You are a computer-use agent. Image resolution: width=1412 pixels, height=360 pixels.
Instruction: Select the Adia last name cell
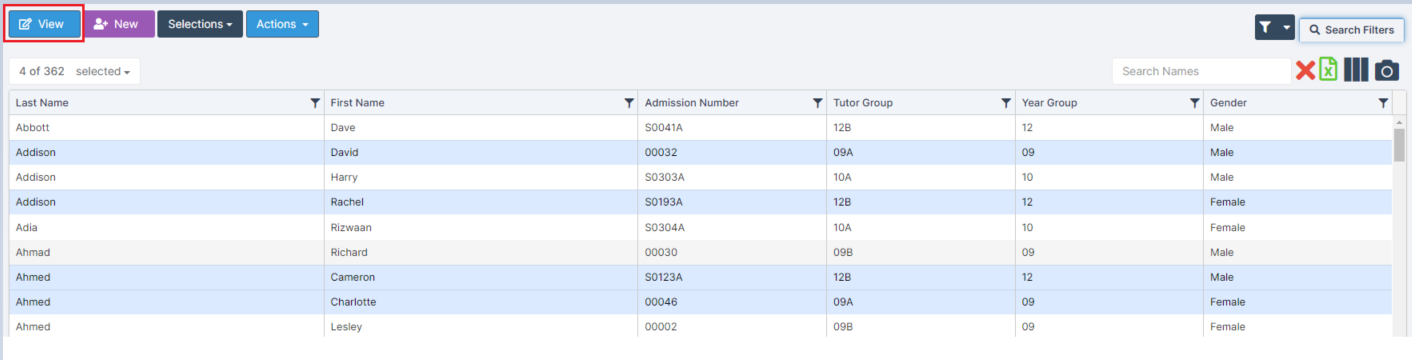(x=27, y=227)
